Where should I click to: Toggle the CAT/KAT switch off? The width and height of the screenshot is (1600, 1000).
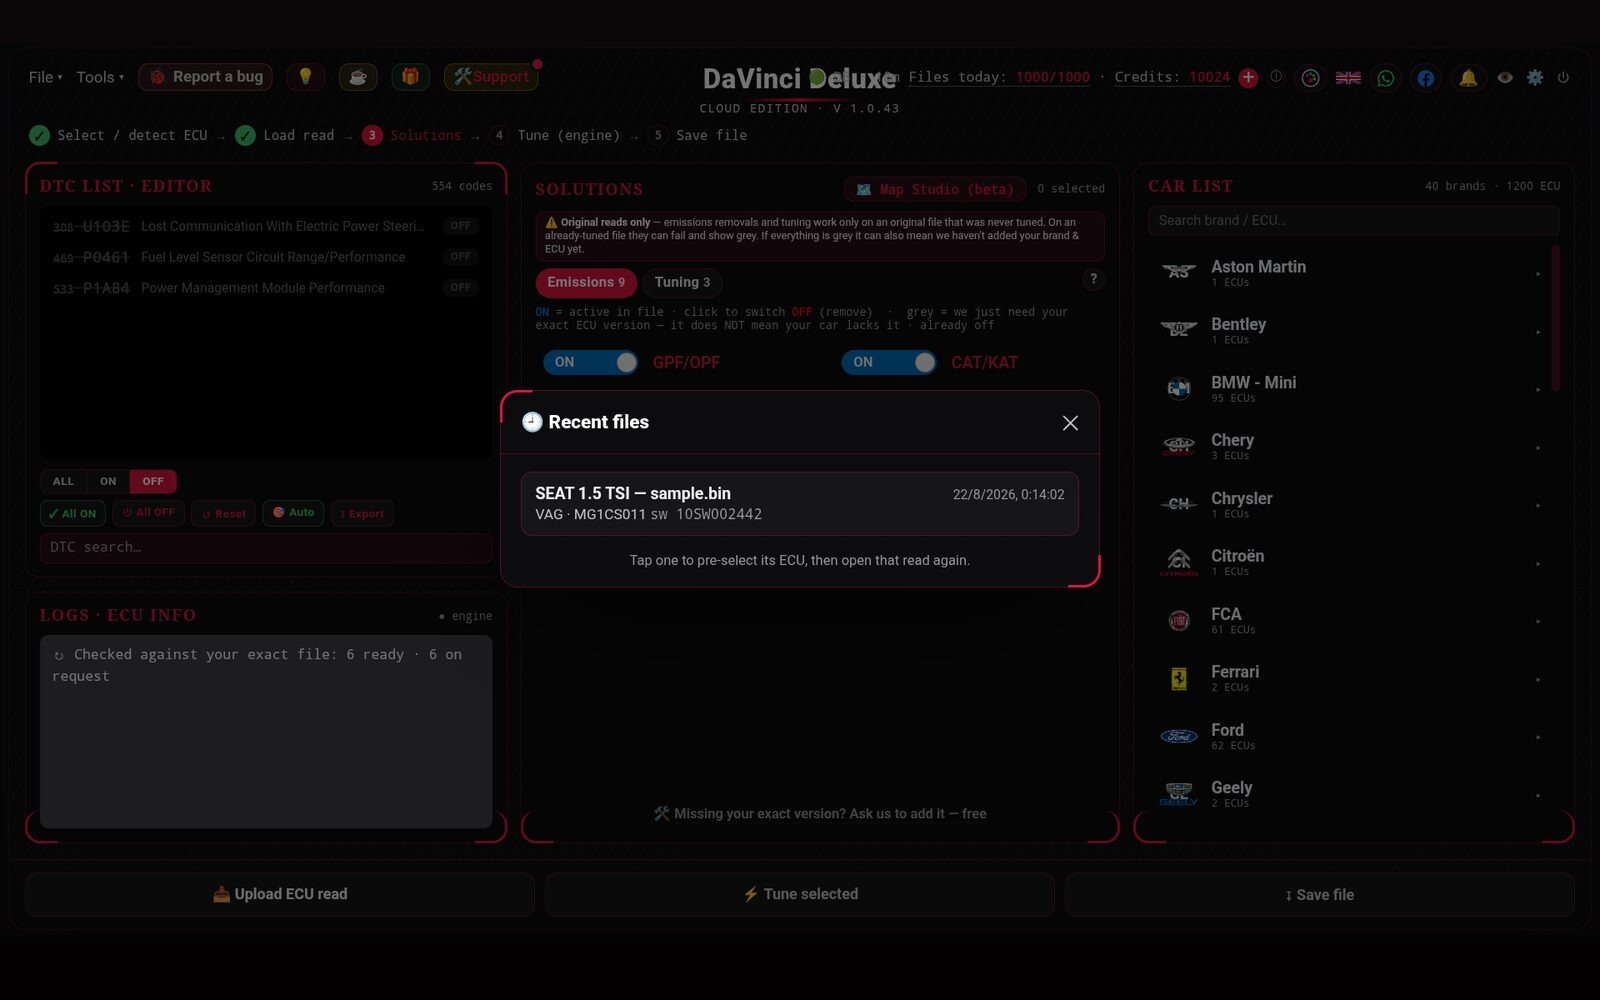click(x=889, y=362)
